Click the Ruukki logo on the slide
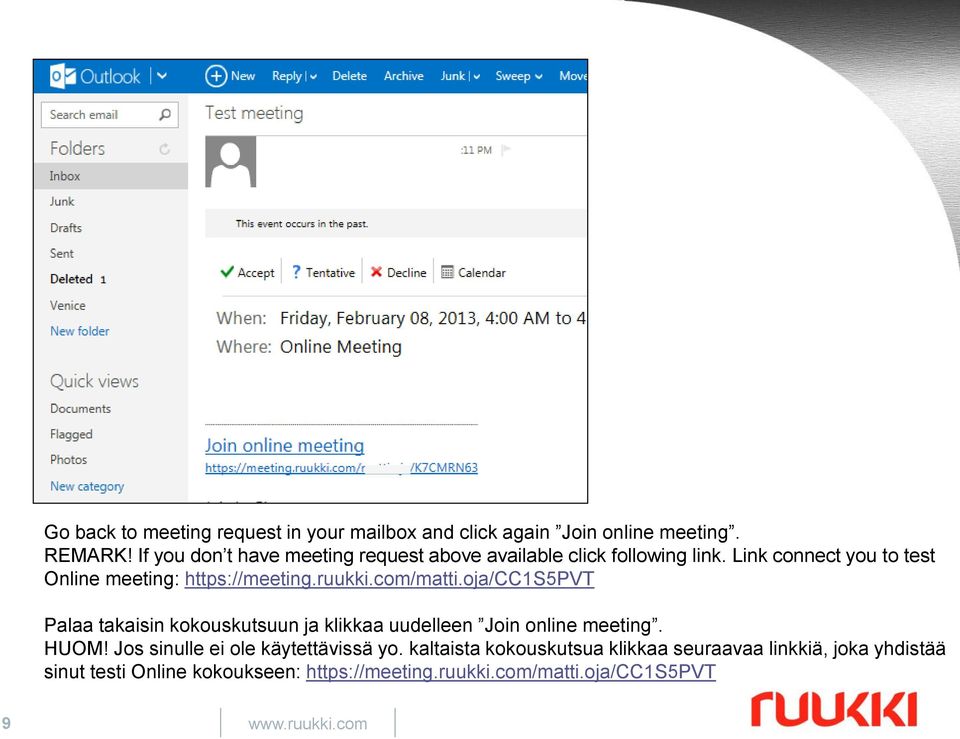Image resolution: width=960 pixels, height=739 pixels. click(833, 710)
